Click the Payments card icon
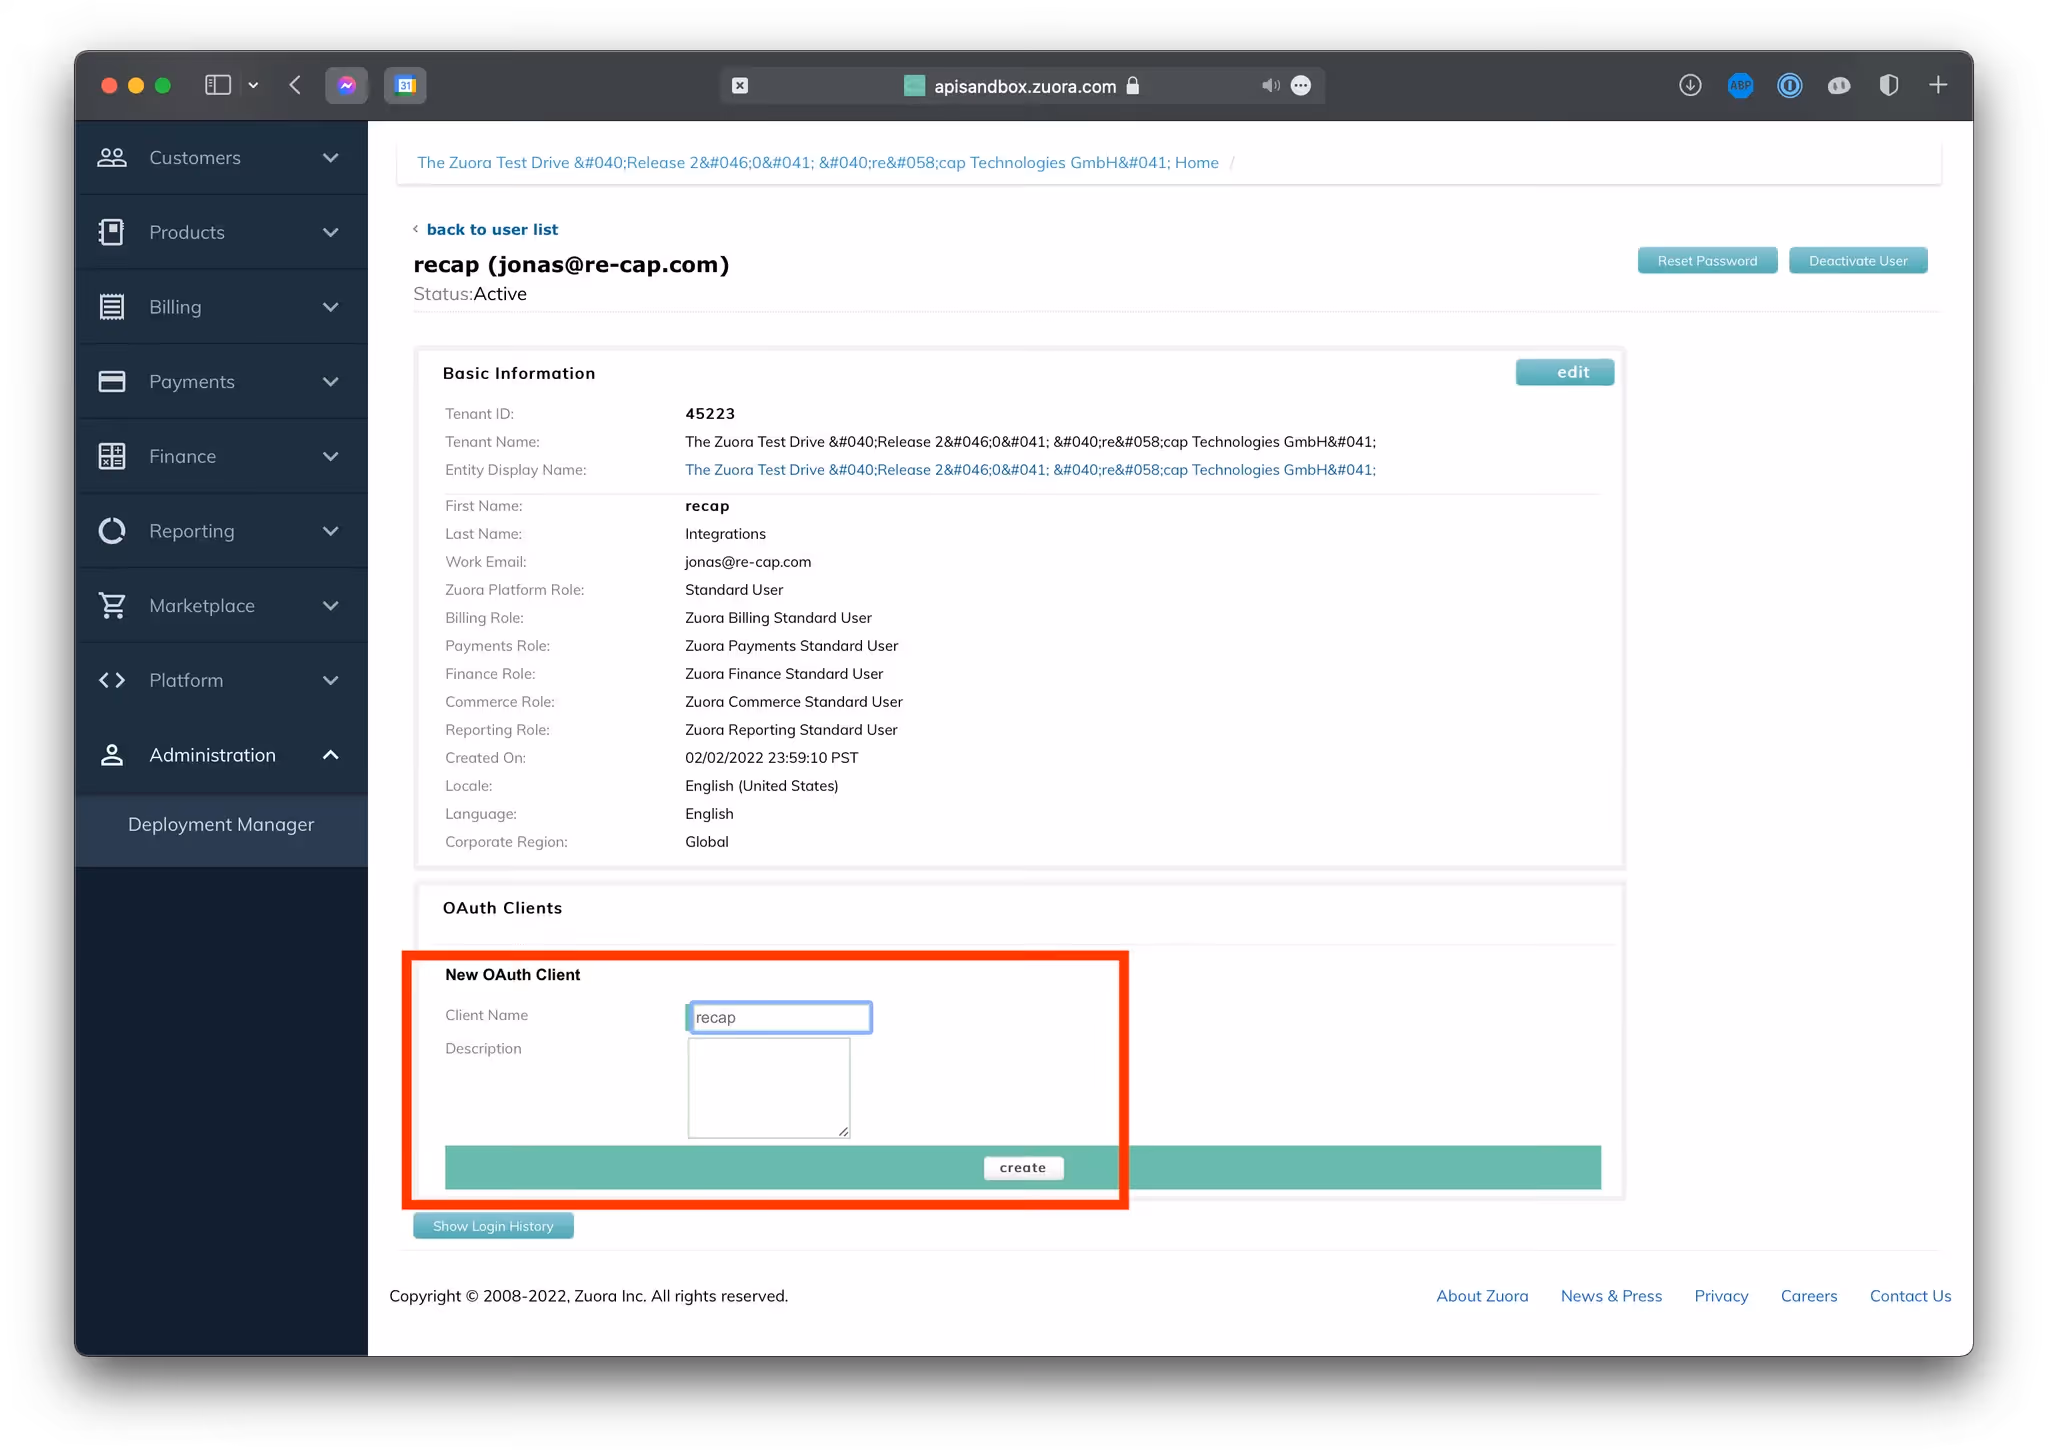 (x=112, y=382)
